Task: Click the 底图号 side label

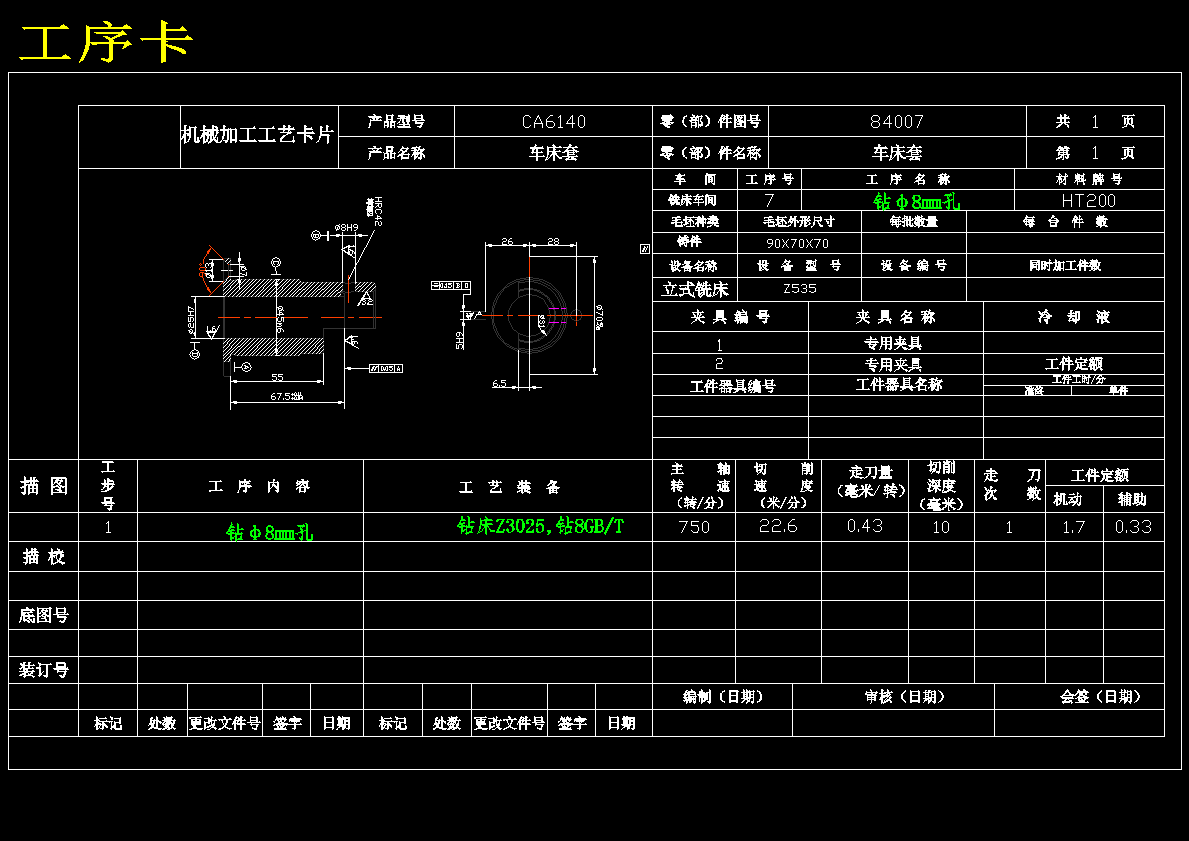Action: point(44,615)
